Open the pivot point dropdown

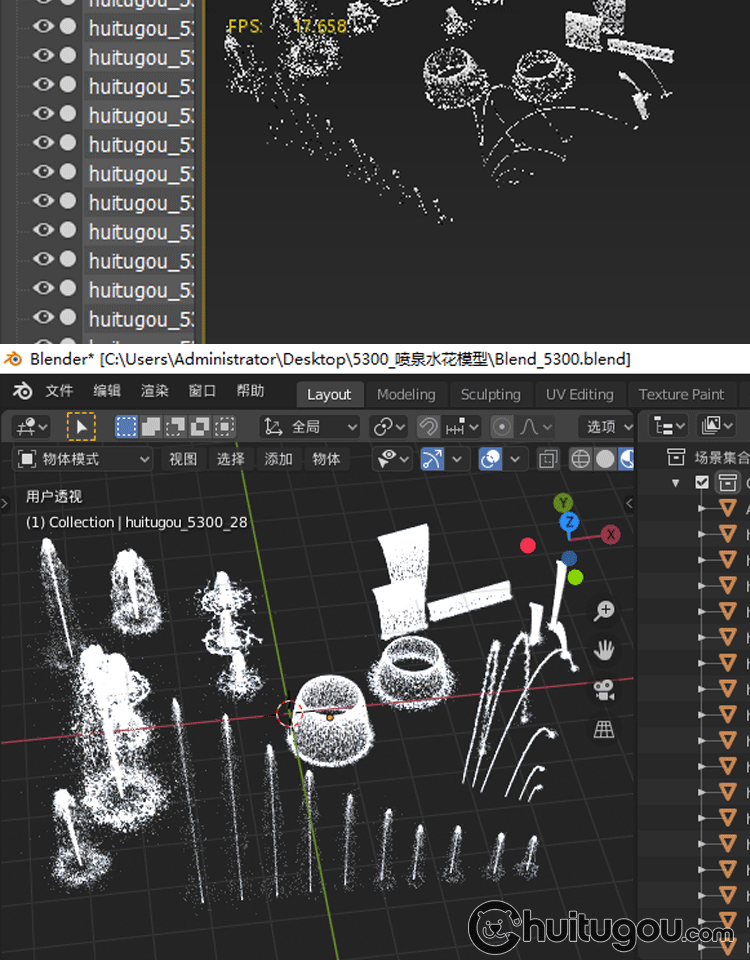tap(389, 427)
